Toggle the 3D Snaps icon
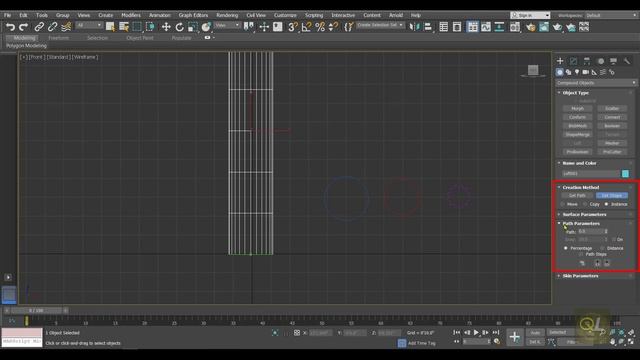The image size is (640, 360). point(293,27)
